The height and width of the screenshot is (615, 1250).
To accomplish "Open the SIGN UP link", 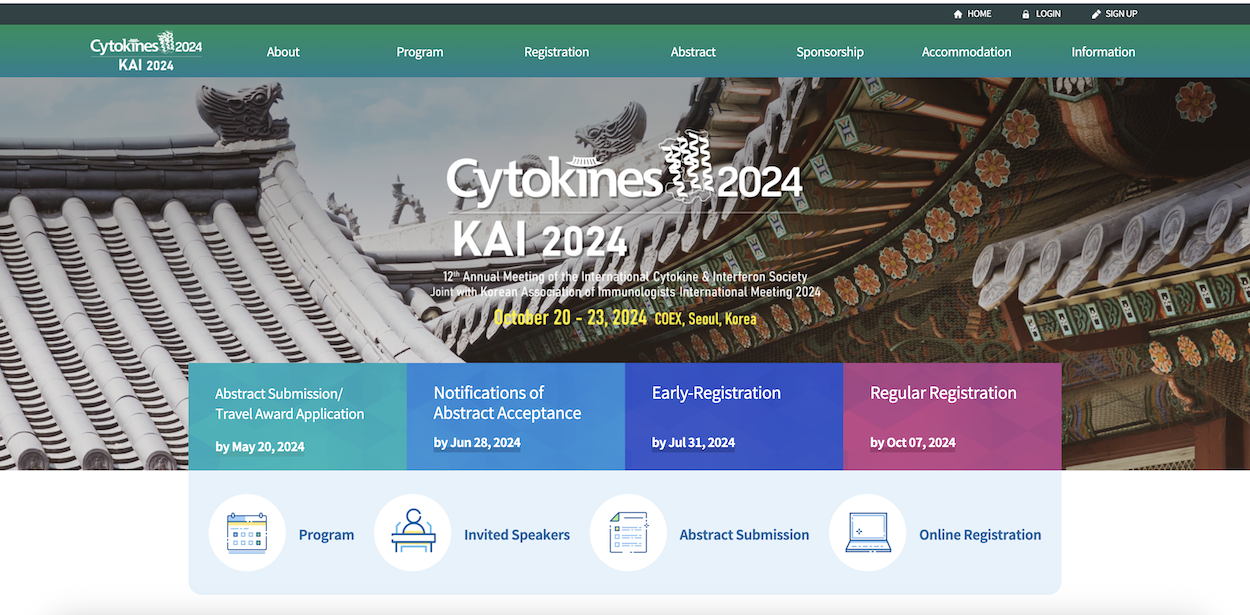I will tap(1121, 14).
